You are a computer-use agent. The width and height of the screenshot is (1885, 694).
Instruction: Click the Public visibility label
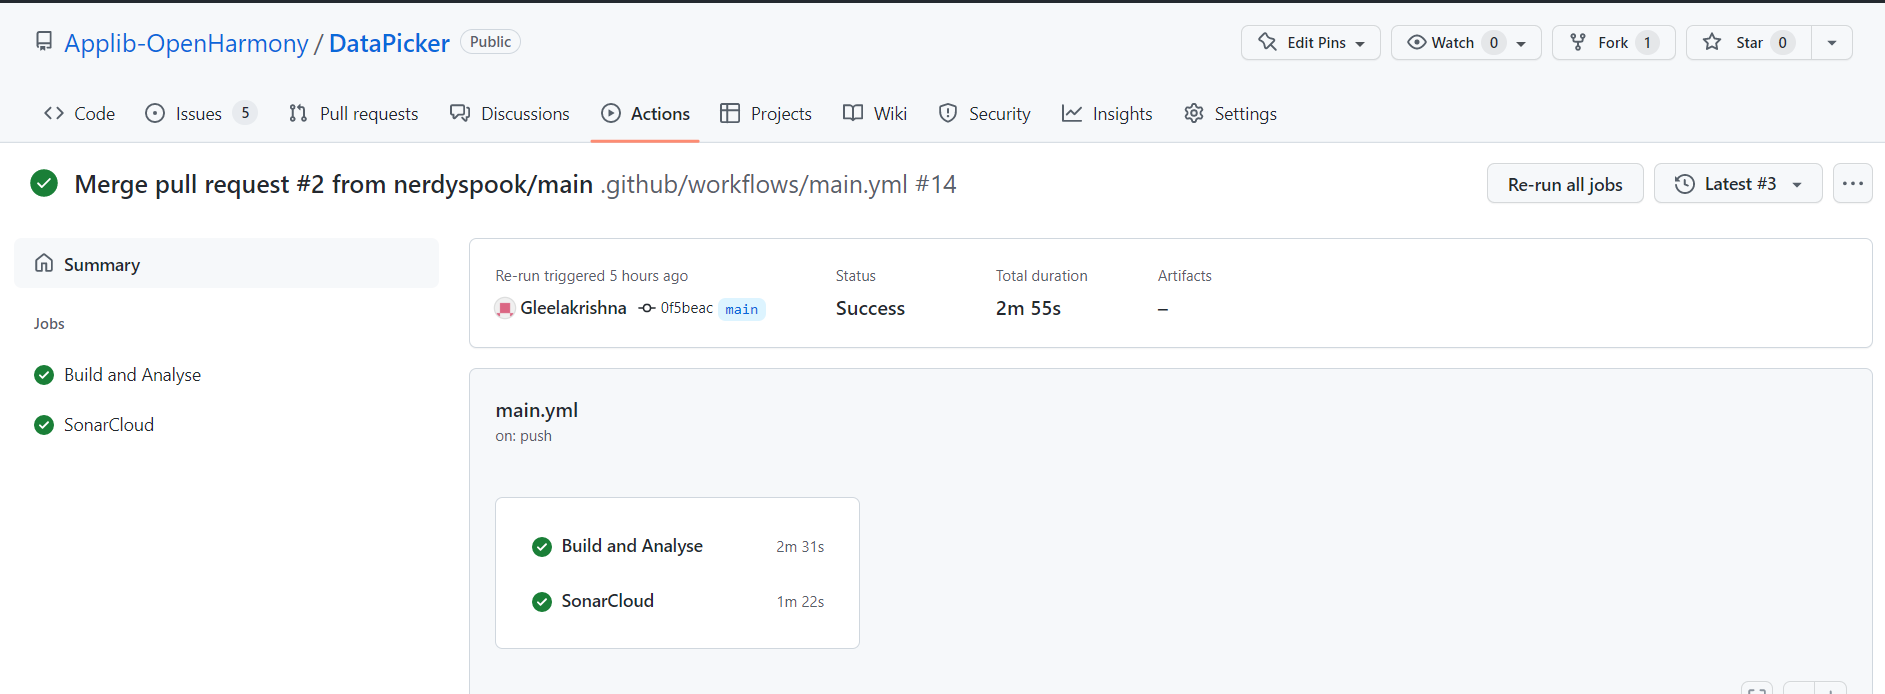click(490, 42)
